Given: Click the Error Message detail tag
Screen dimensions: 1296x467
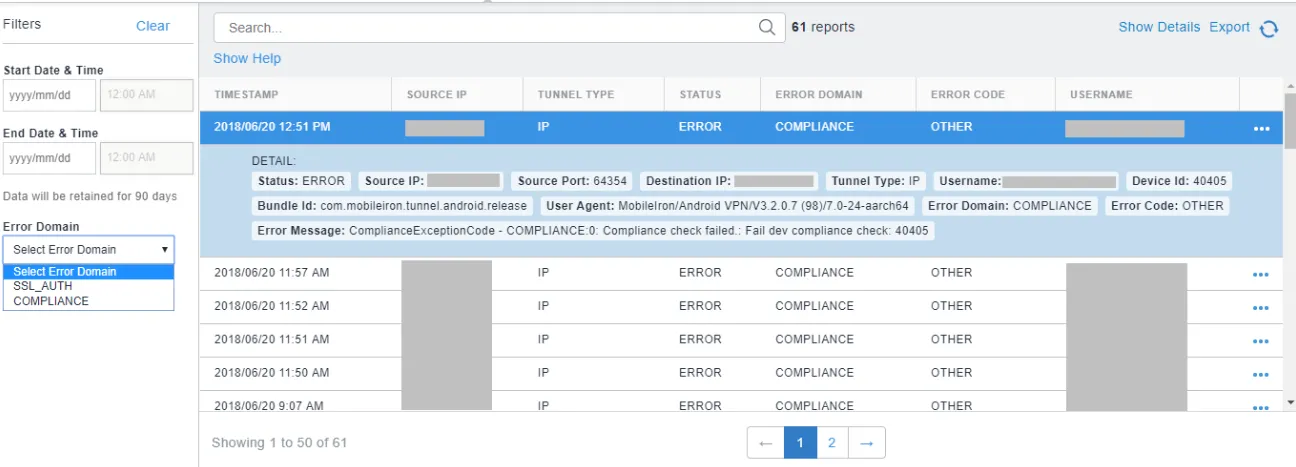Looking at the screenshot, I should pyautogui.click(x=593, y=231).
